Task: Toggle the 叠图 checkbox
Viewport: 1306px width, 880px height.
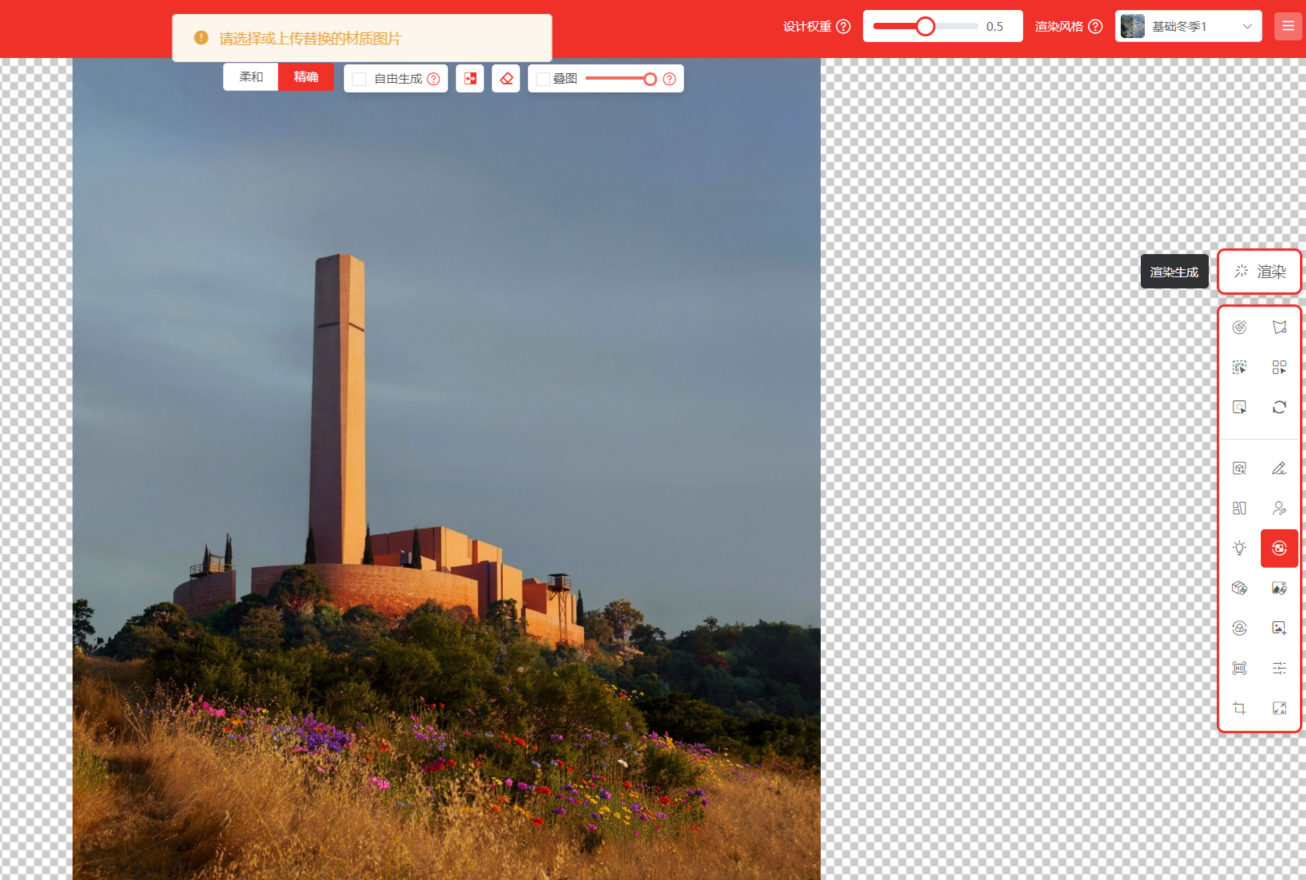Action: tap(543, 79)
